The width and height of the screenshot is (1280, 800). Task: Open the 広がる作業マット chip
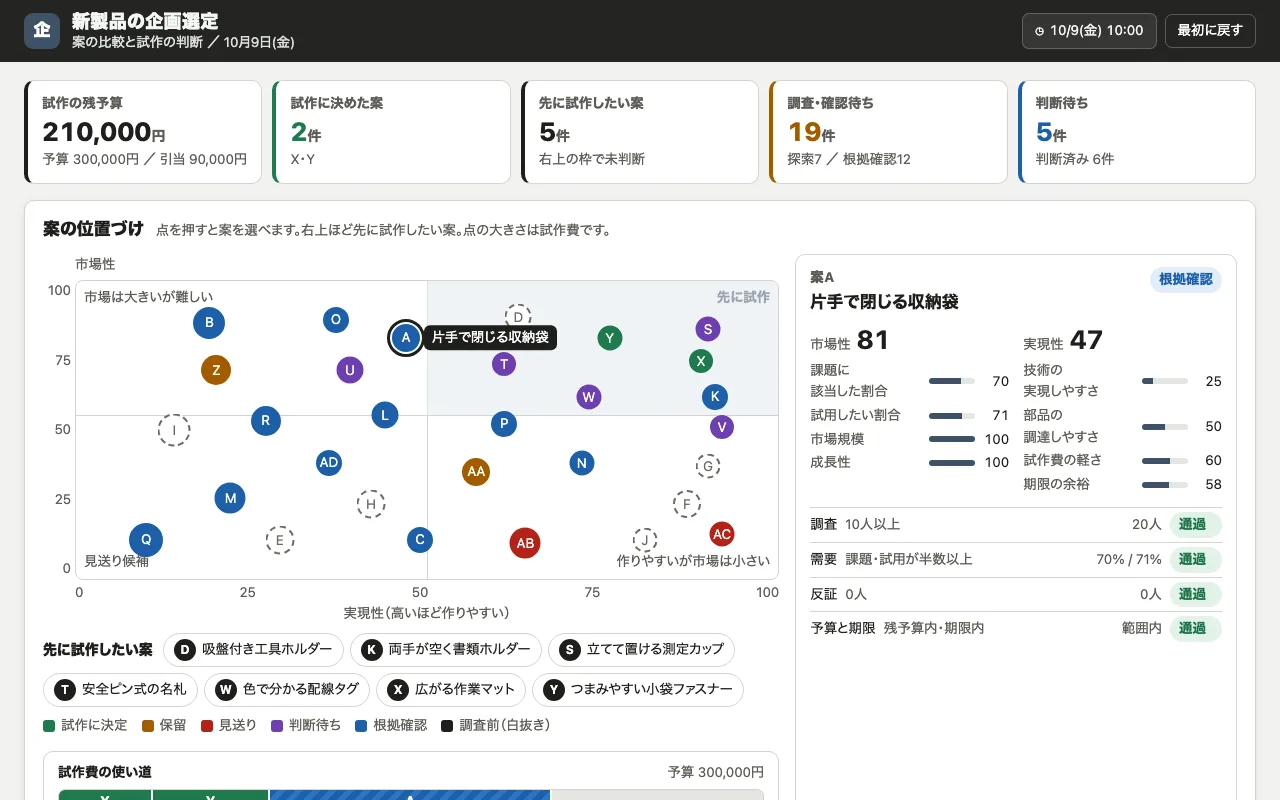tap(450, 690)
